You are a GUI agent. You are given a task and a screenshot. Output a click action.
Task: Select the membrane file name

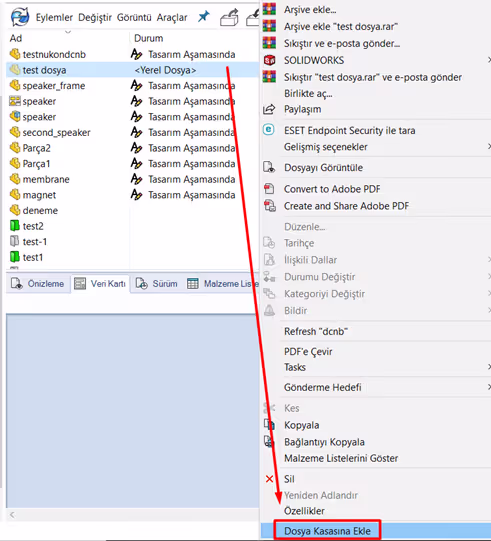click(46, 179)
